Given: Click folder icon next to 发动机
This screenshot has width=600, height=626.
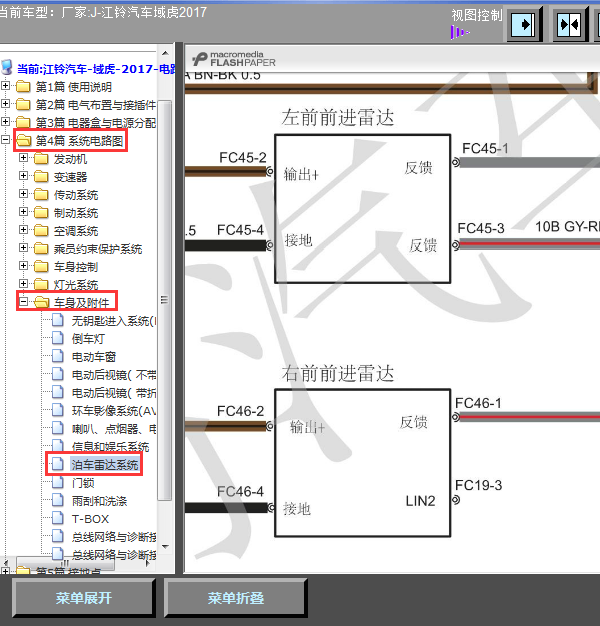Looking at the screenshot, I should (41, 159).
